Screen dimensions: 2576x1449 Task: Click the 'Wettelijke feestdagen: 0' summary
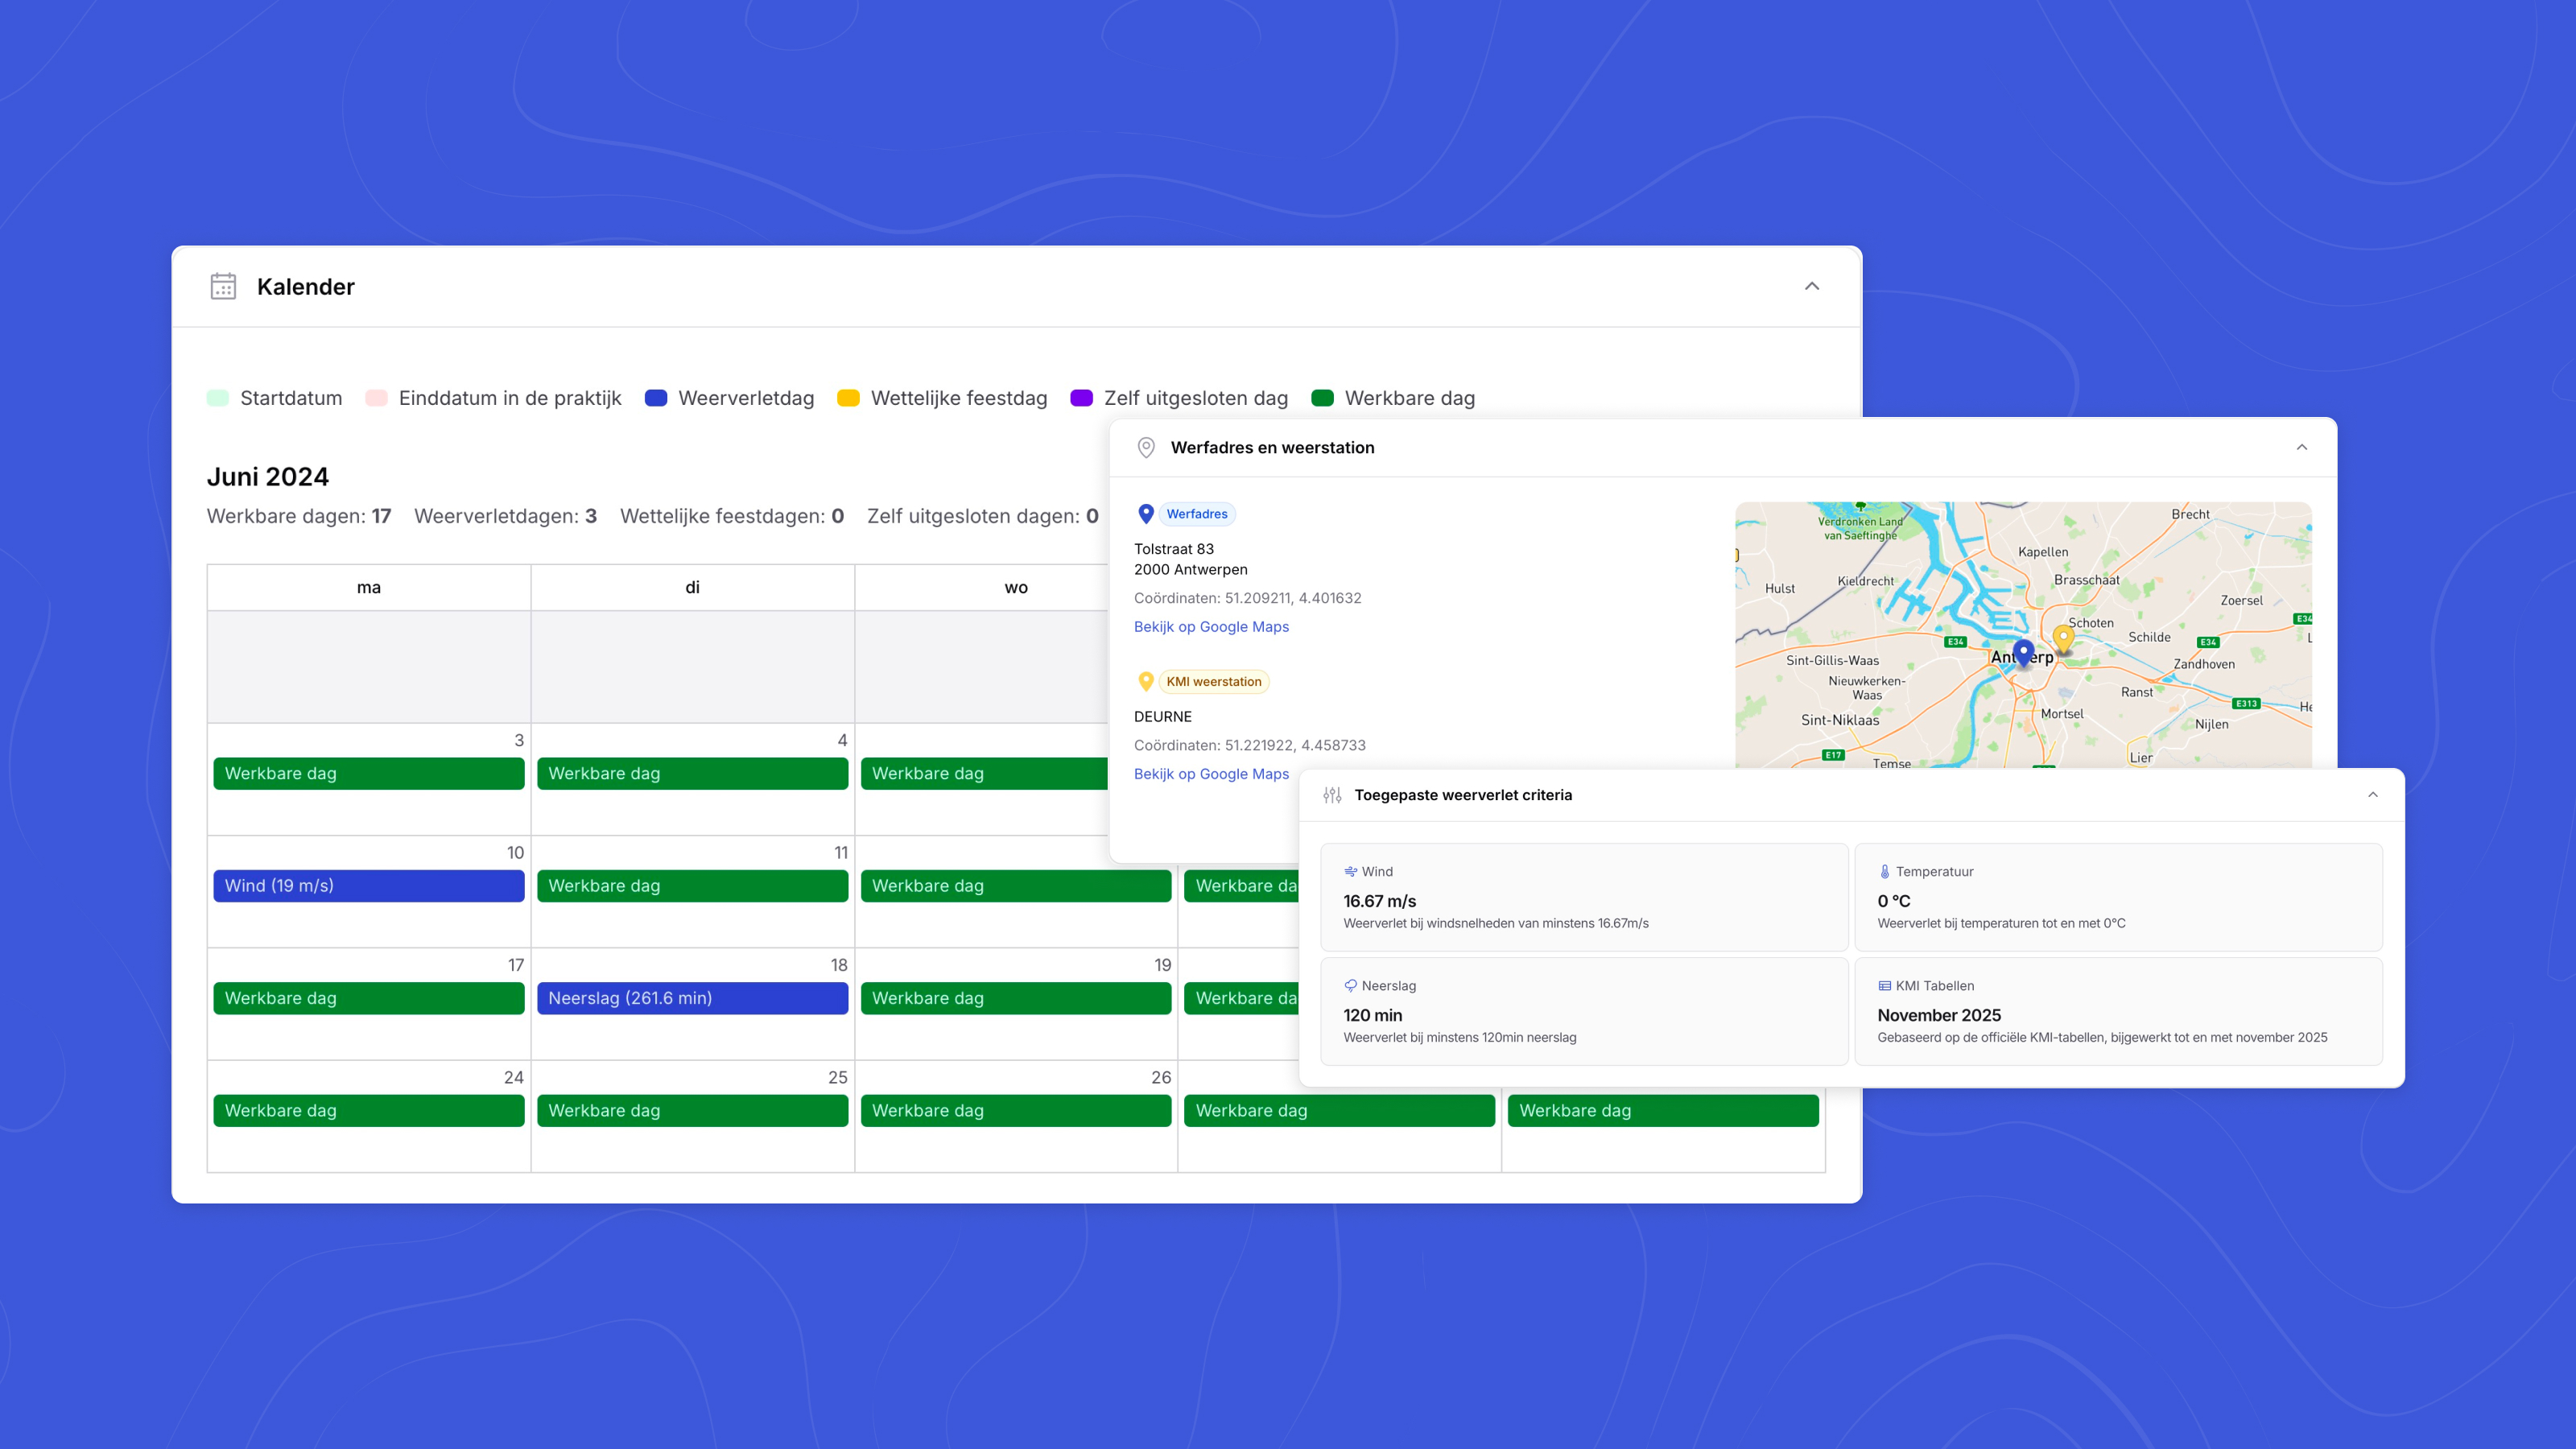click(x=732, y=516)
